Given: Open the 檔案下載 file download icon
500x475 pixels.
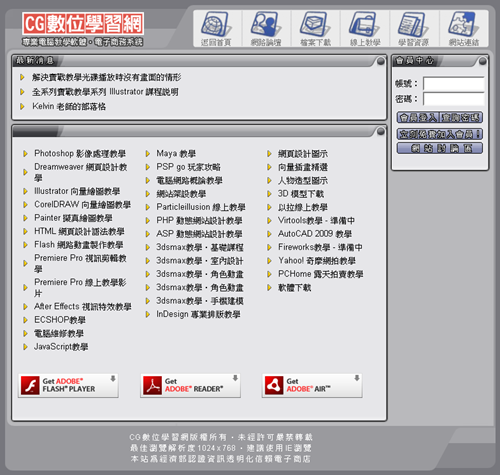Looking at the screenshot, I should click(315, 28).
